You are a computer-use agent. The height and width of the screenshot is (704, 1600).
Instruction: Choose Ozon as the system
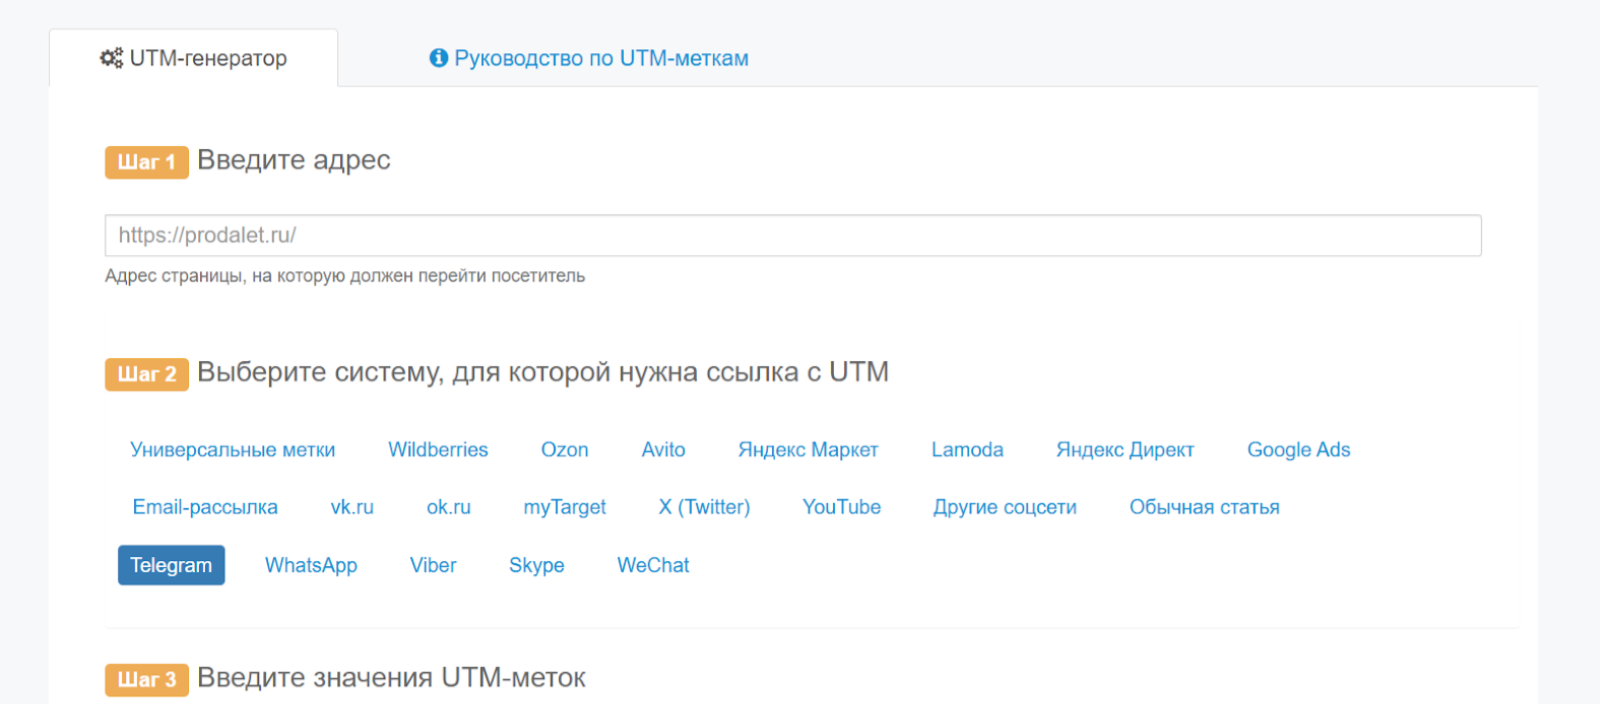pos(565,450)
